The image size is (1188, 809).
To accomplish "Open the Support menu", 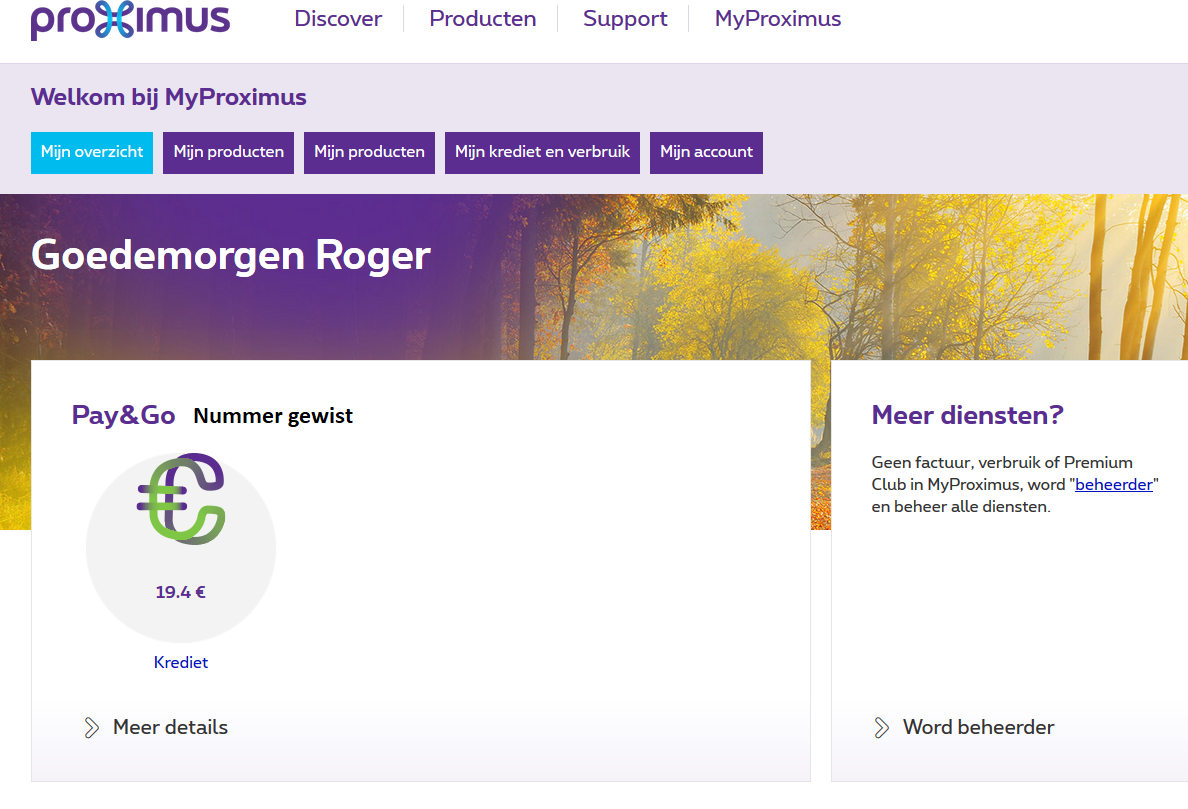I will 625,18.
